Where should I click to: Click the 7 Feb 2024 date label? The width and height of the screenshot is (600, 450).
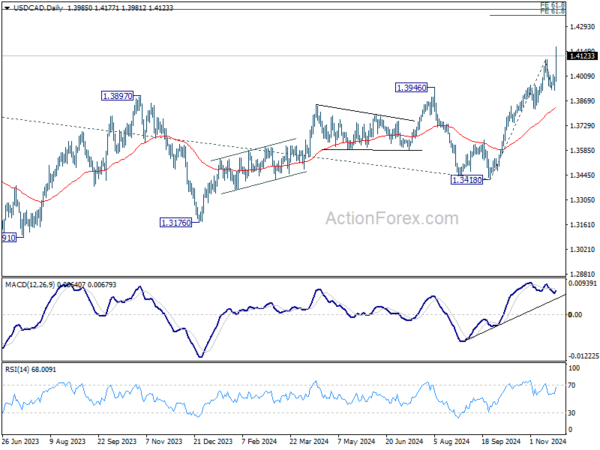click(259, 442)
